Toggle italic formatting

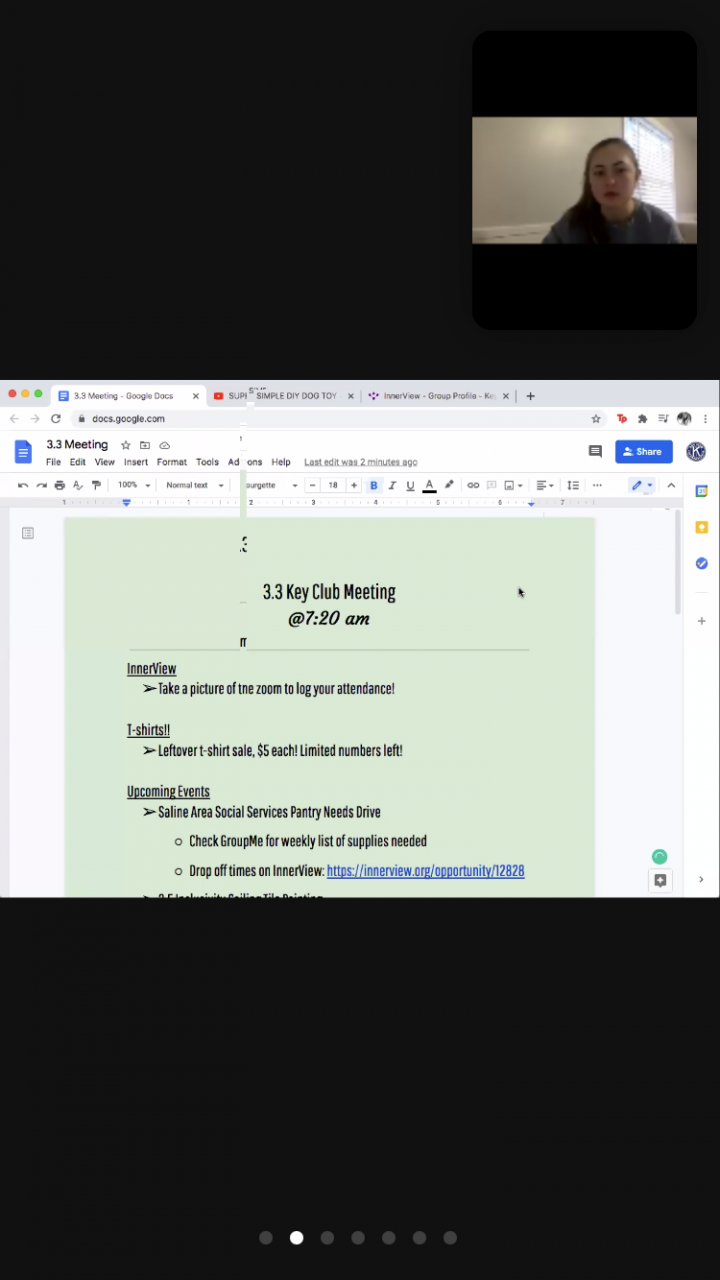(x=392, y=485)
